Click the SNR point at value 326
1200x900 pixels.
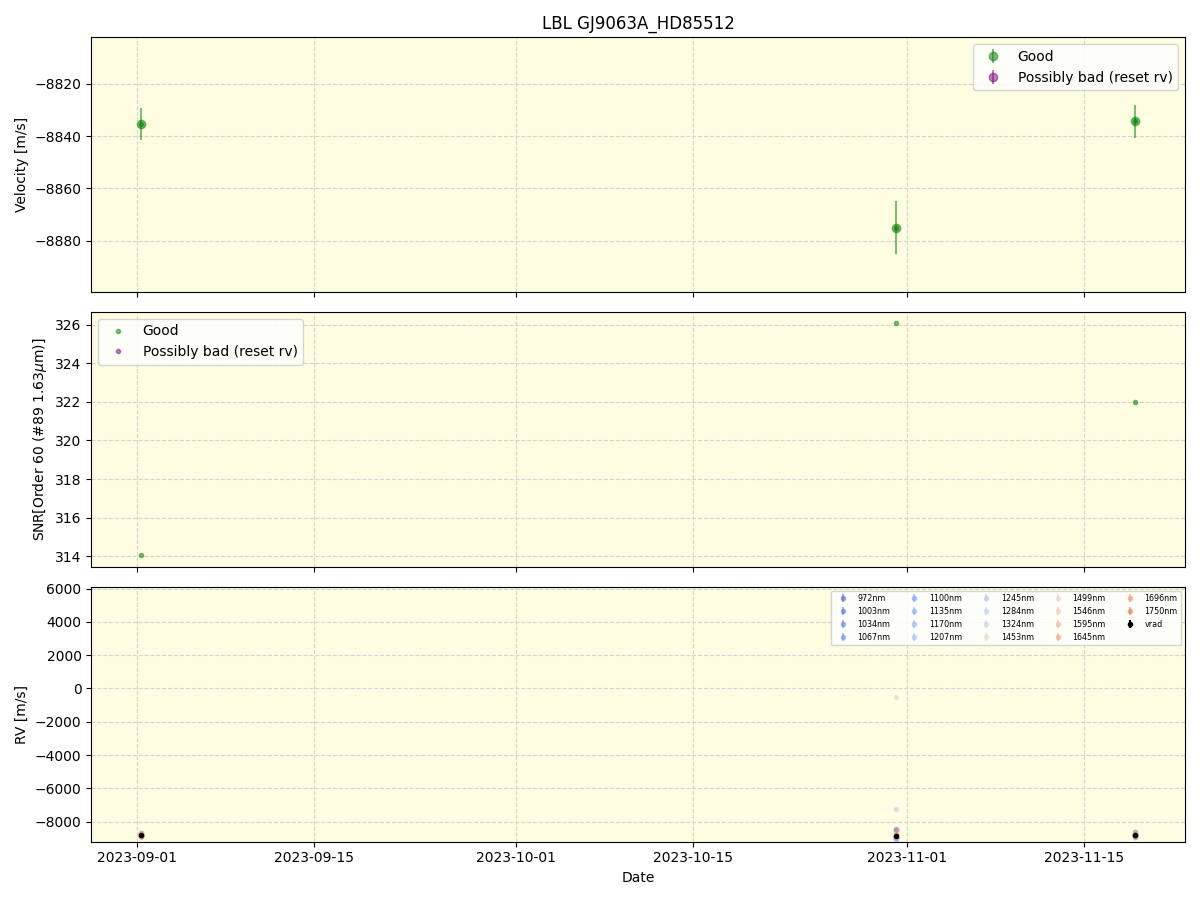896,323
